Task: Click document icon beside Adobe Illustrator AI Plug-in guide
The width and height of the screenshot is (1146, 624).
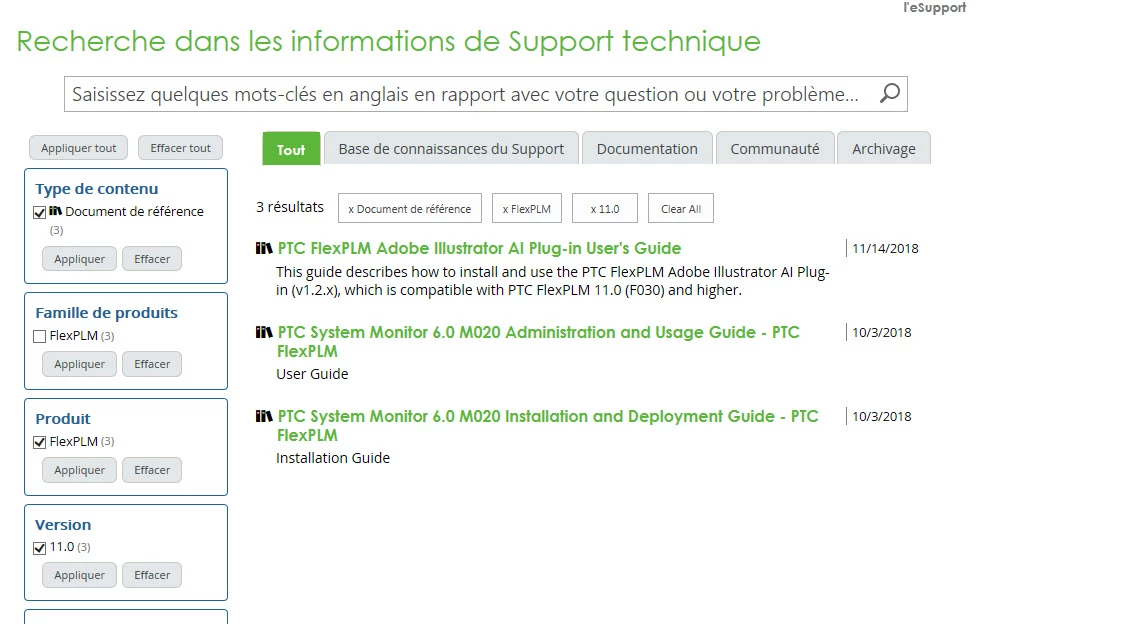Action: pyautogui.click(x=264, y=248)
